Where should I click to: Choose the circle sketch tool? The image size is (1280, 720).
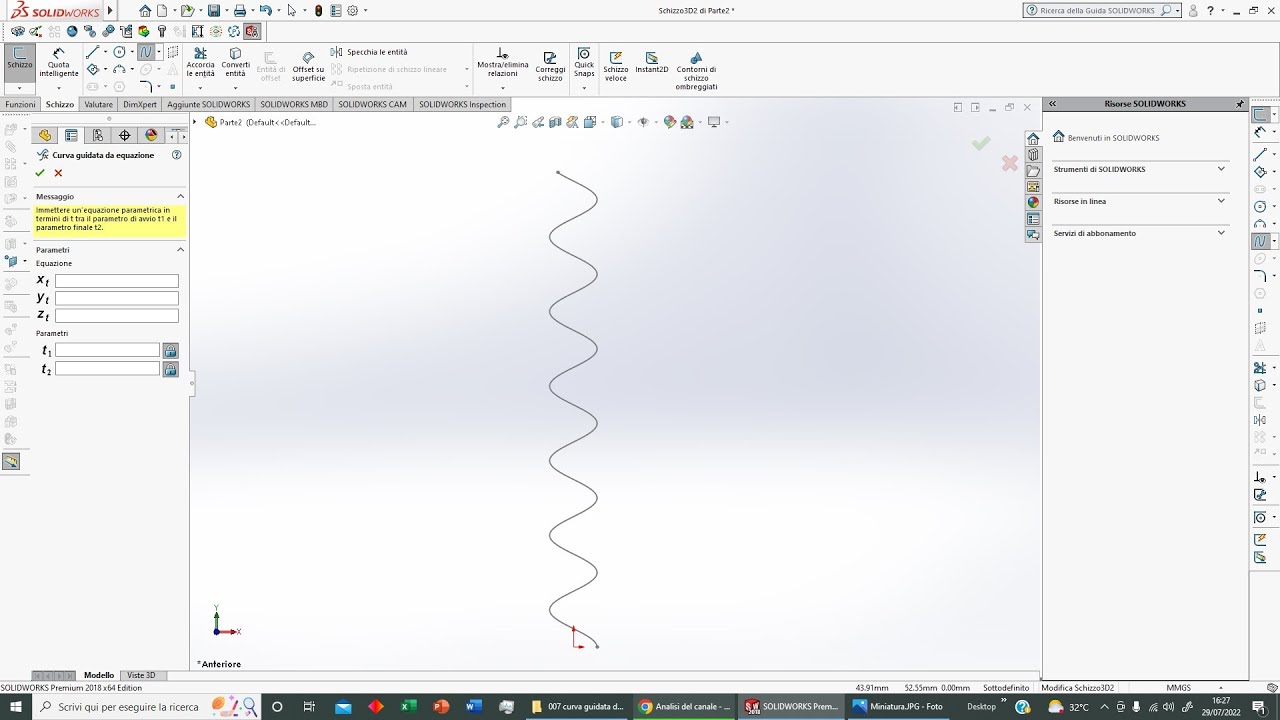(x=120, y=52)
